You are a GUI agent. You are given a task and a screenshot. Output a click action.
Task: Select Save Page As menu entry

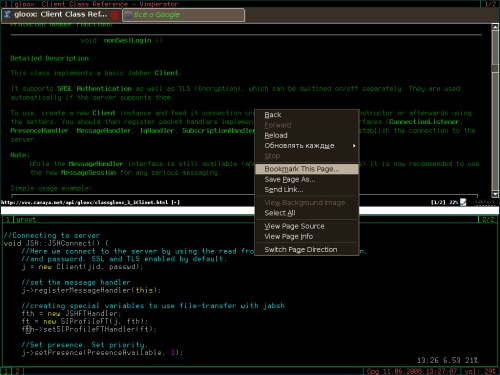coord(307,179)
